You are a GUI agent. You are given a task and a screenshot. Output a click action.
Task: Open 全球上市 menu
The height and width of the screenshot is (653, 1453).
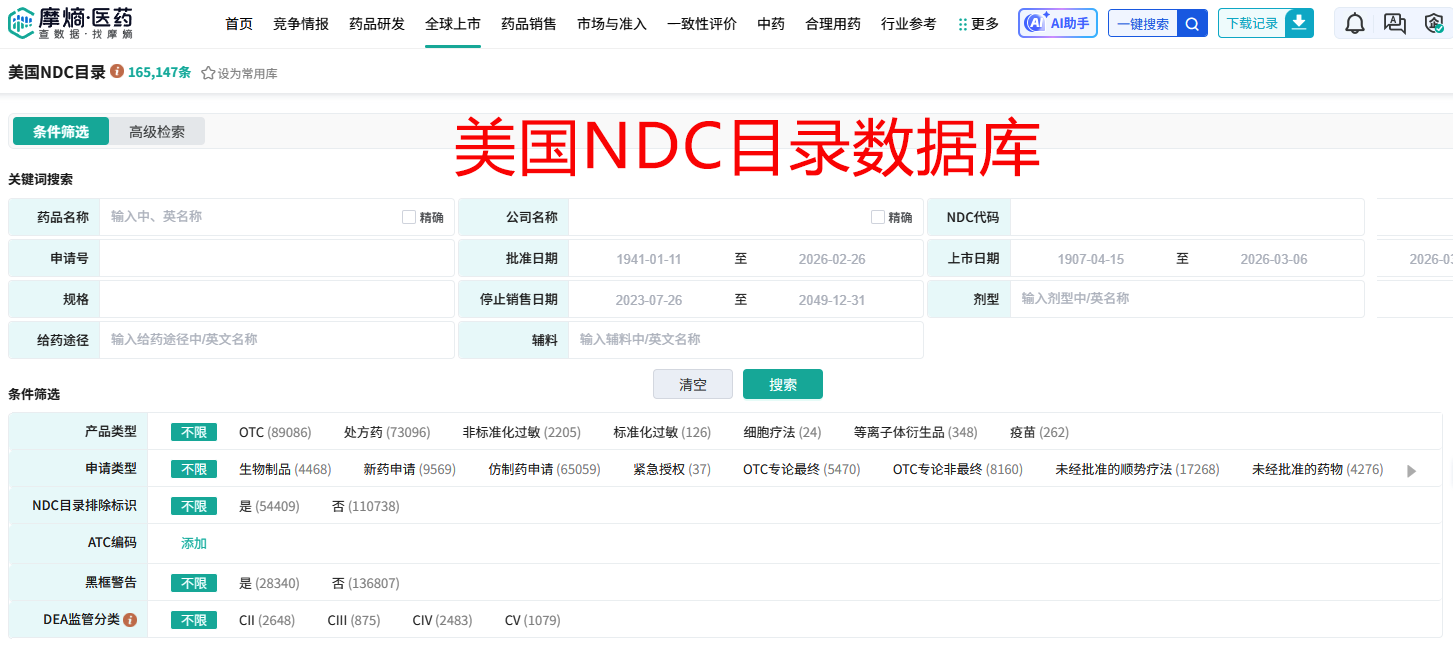coord(453,24)
